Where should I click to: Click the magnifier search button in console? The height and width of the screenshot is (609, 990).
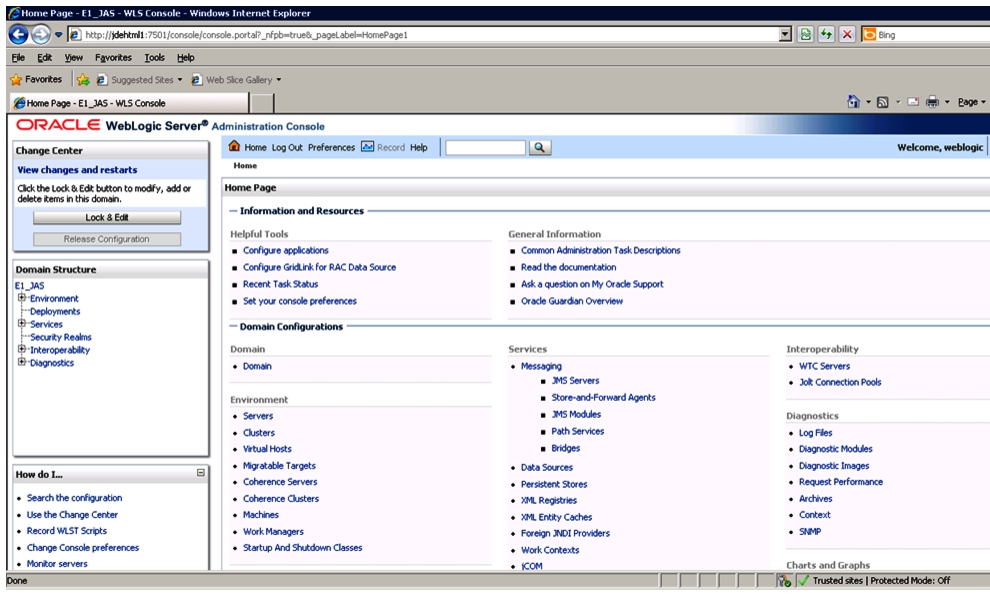point(539,148)
